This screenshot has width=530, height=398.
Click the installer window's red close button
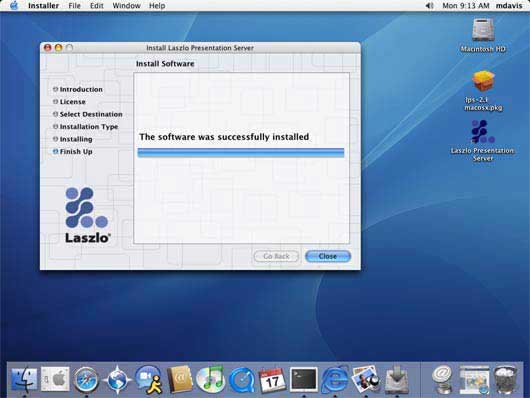coord(48,48)
